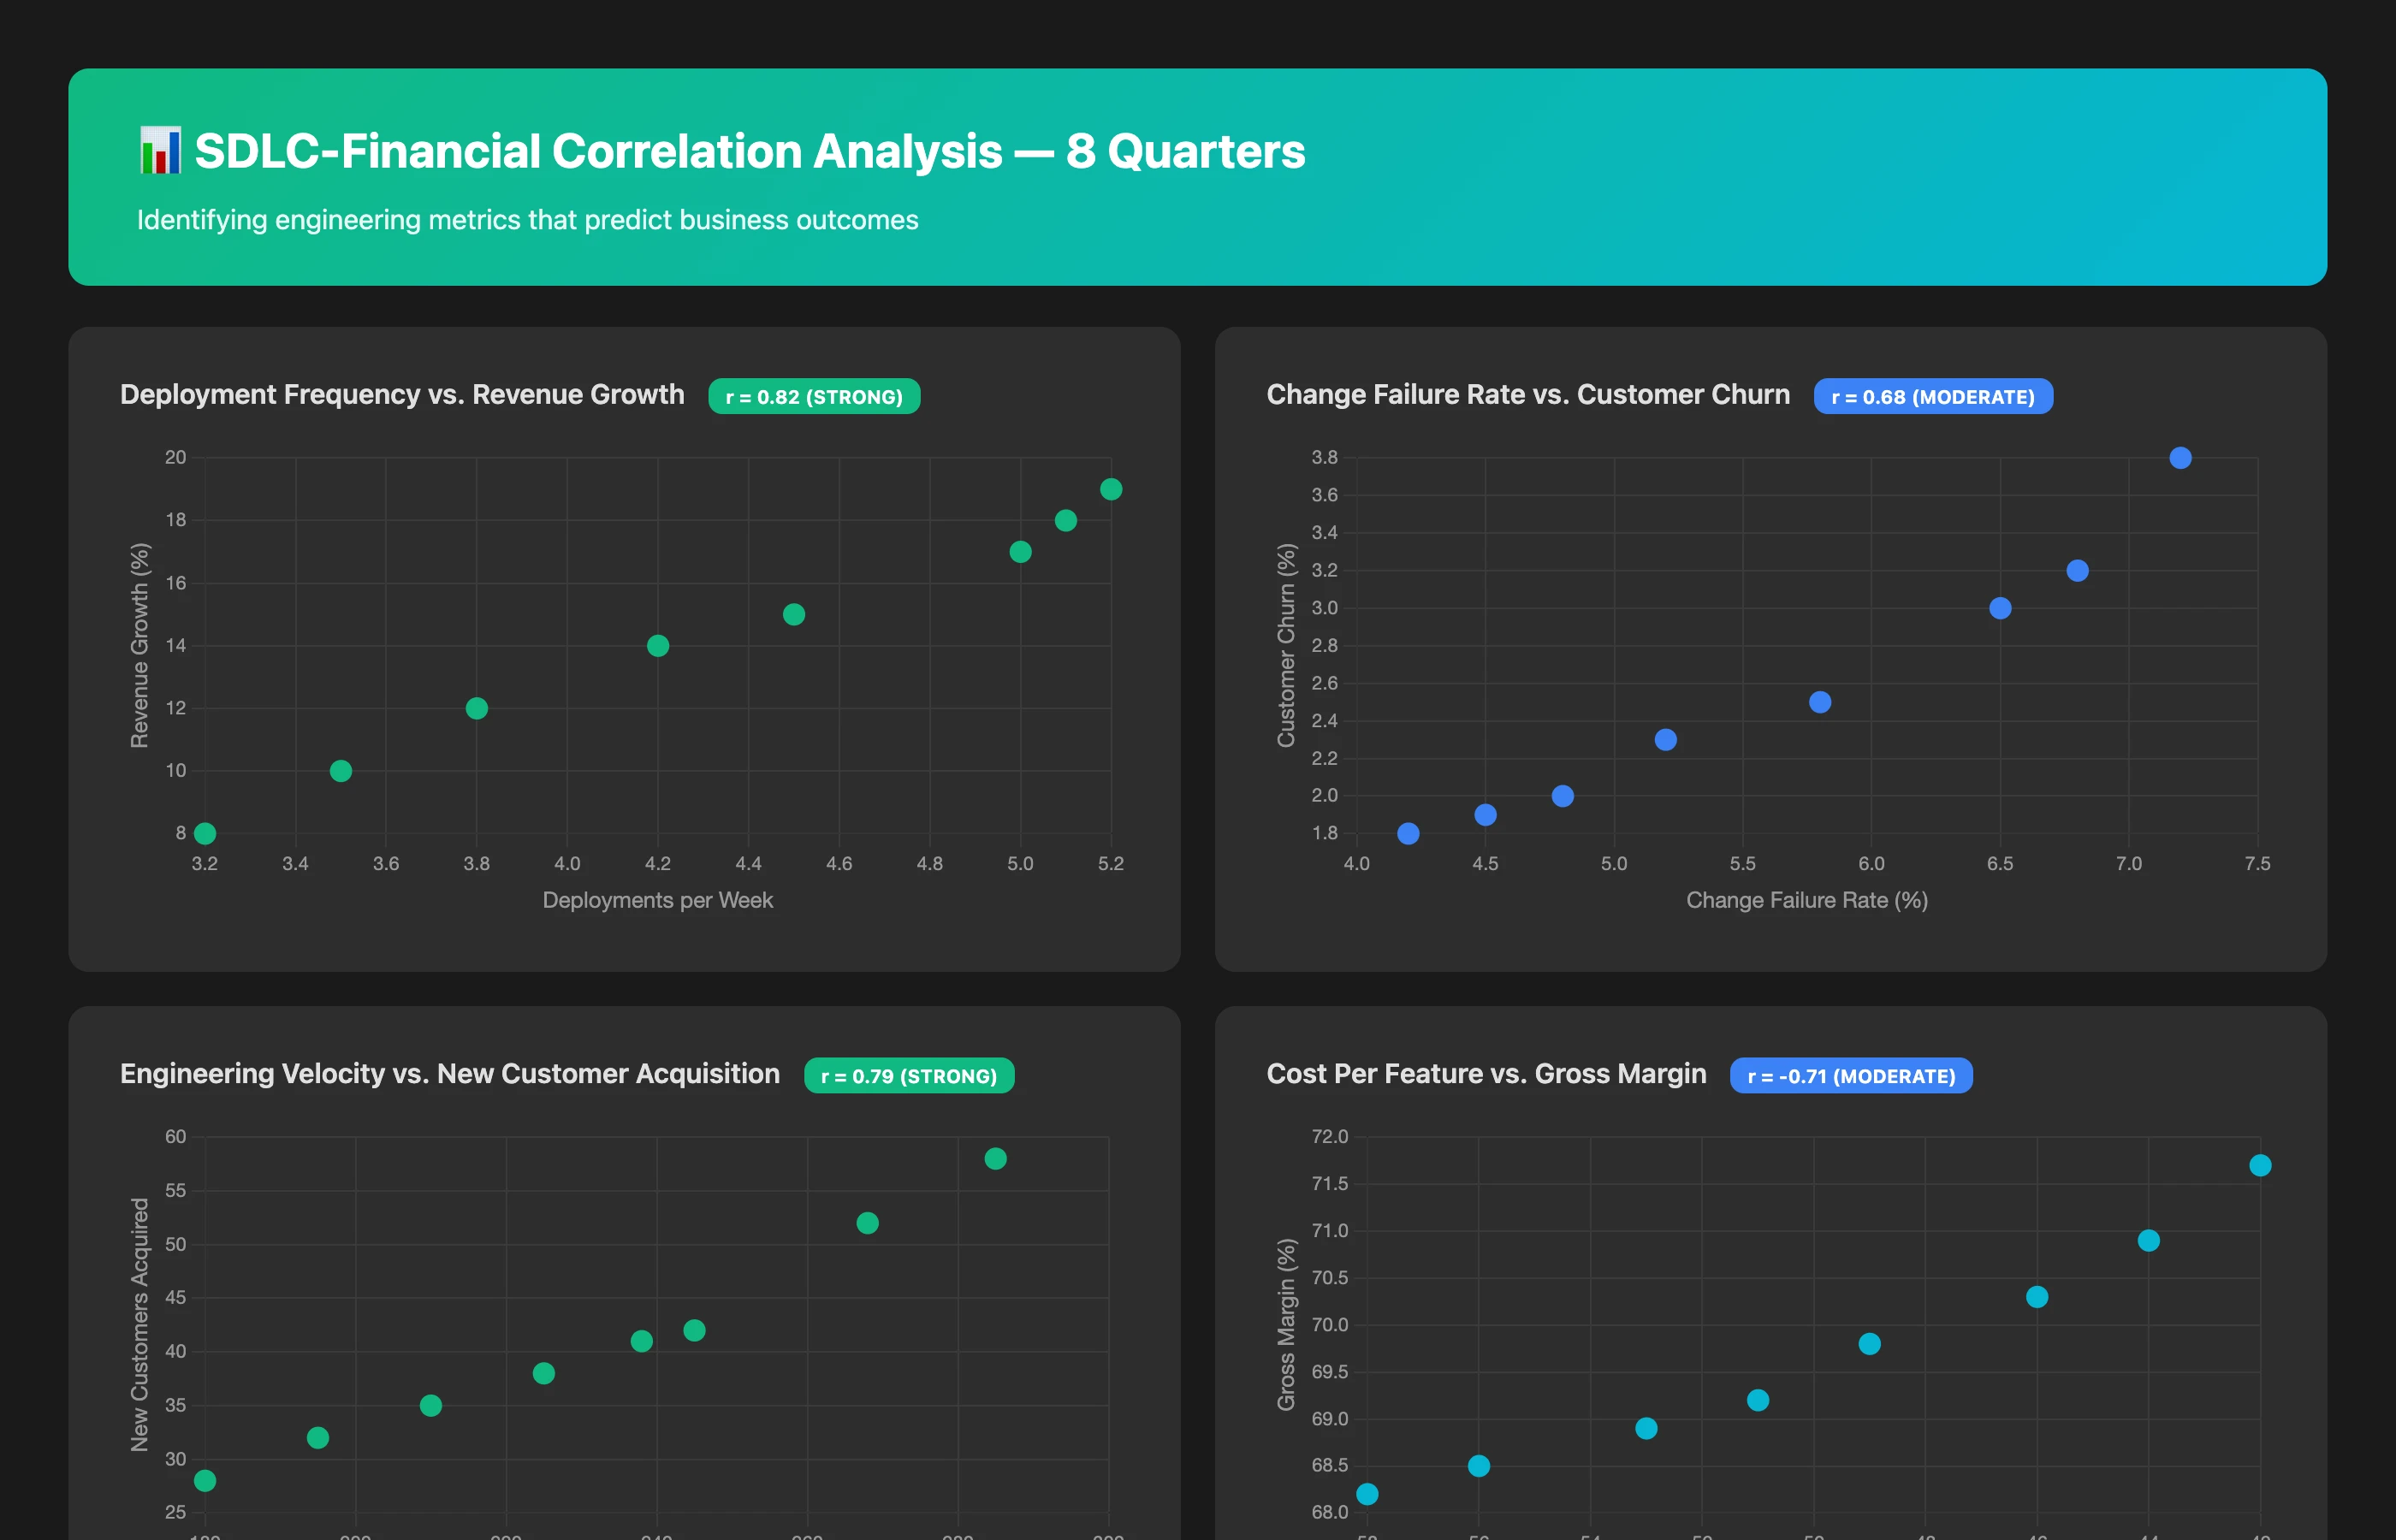Select the revenue point at 5.2 deployments, 19%
The width and height of the screenshot is (2396, 1540).
1111,489
